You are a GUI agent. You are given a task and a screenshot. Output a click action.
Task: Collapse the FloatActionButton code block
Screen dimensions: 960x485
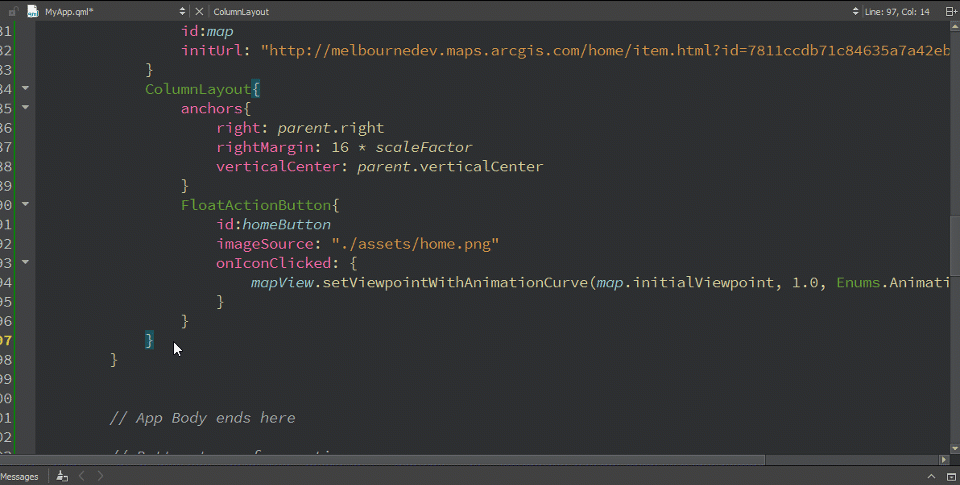[25, 204]
